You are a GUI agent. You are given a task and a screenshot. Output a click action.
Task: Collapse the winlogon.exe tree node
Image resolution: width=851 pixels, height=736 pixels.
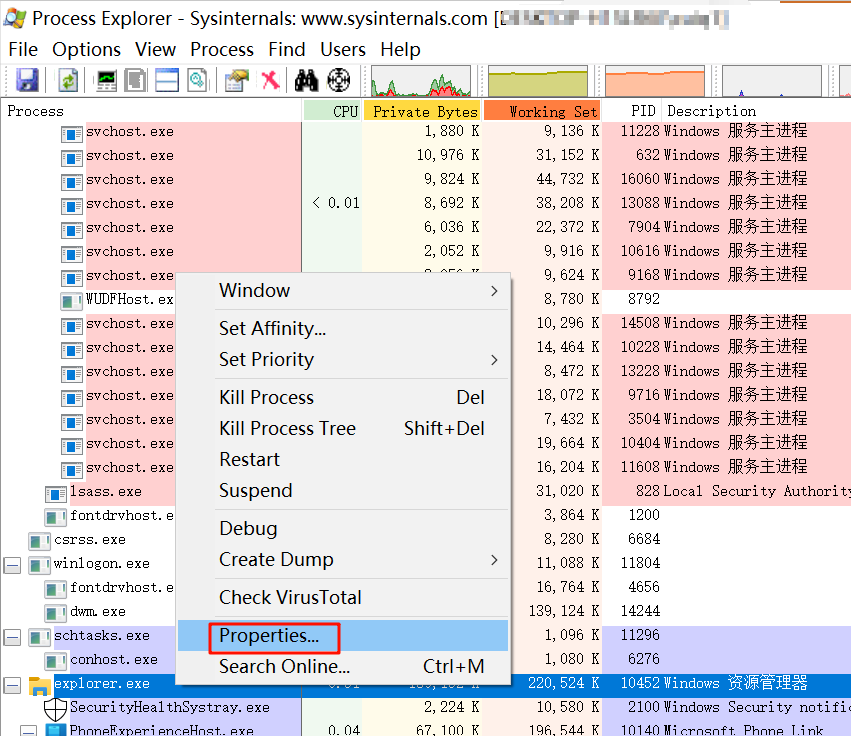pos(12,565)
